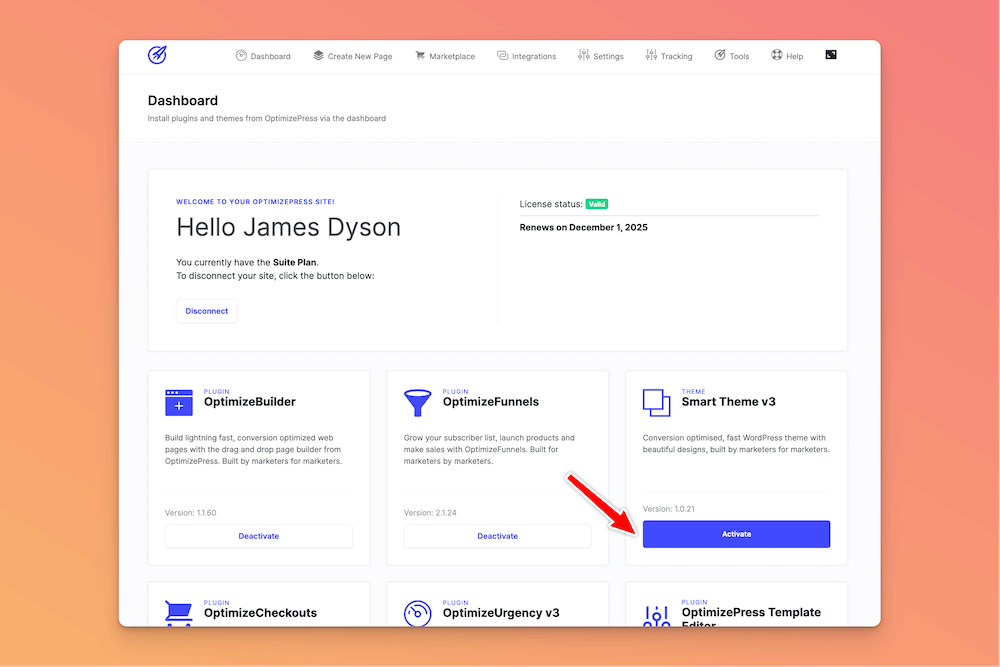Viewport: 1000px width, 667px height.
Task: Click the Tools target icon
Action: point(720,55)
